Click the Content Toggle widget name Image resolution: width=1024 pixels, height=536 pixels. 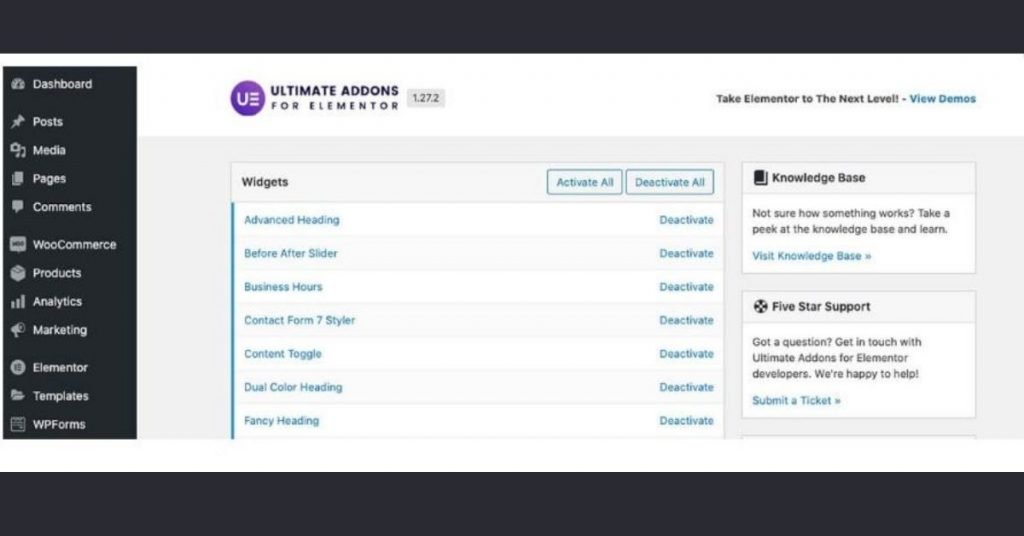click(283, 354)
